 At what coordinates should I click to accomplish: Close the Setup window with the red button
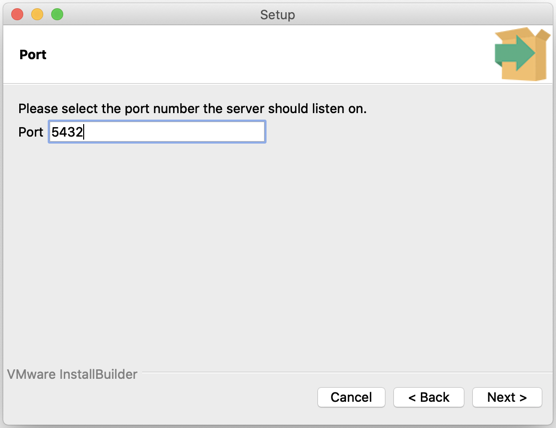17,15
